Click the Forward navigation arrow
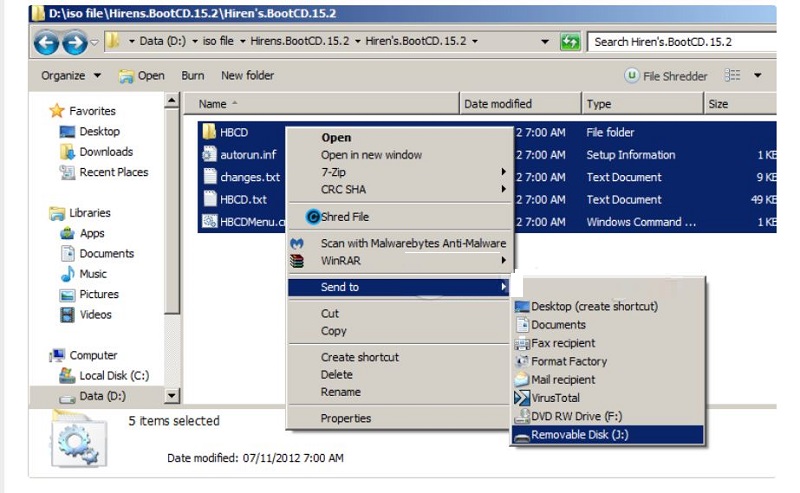Screen dimensions: 800x493 [74, 42]
